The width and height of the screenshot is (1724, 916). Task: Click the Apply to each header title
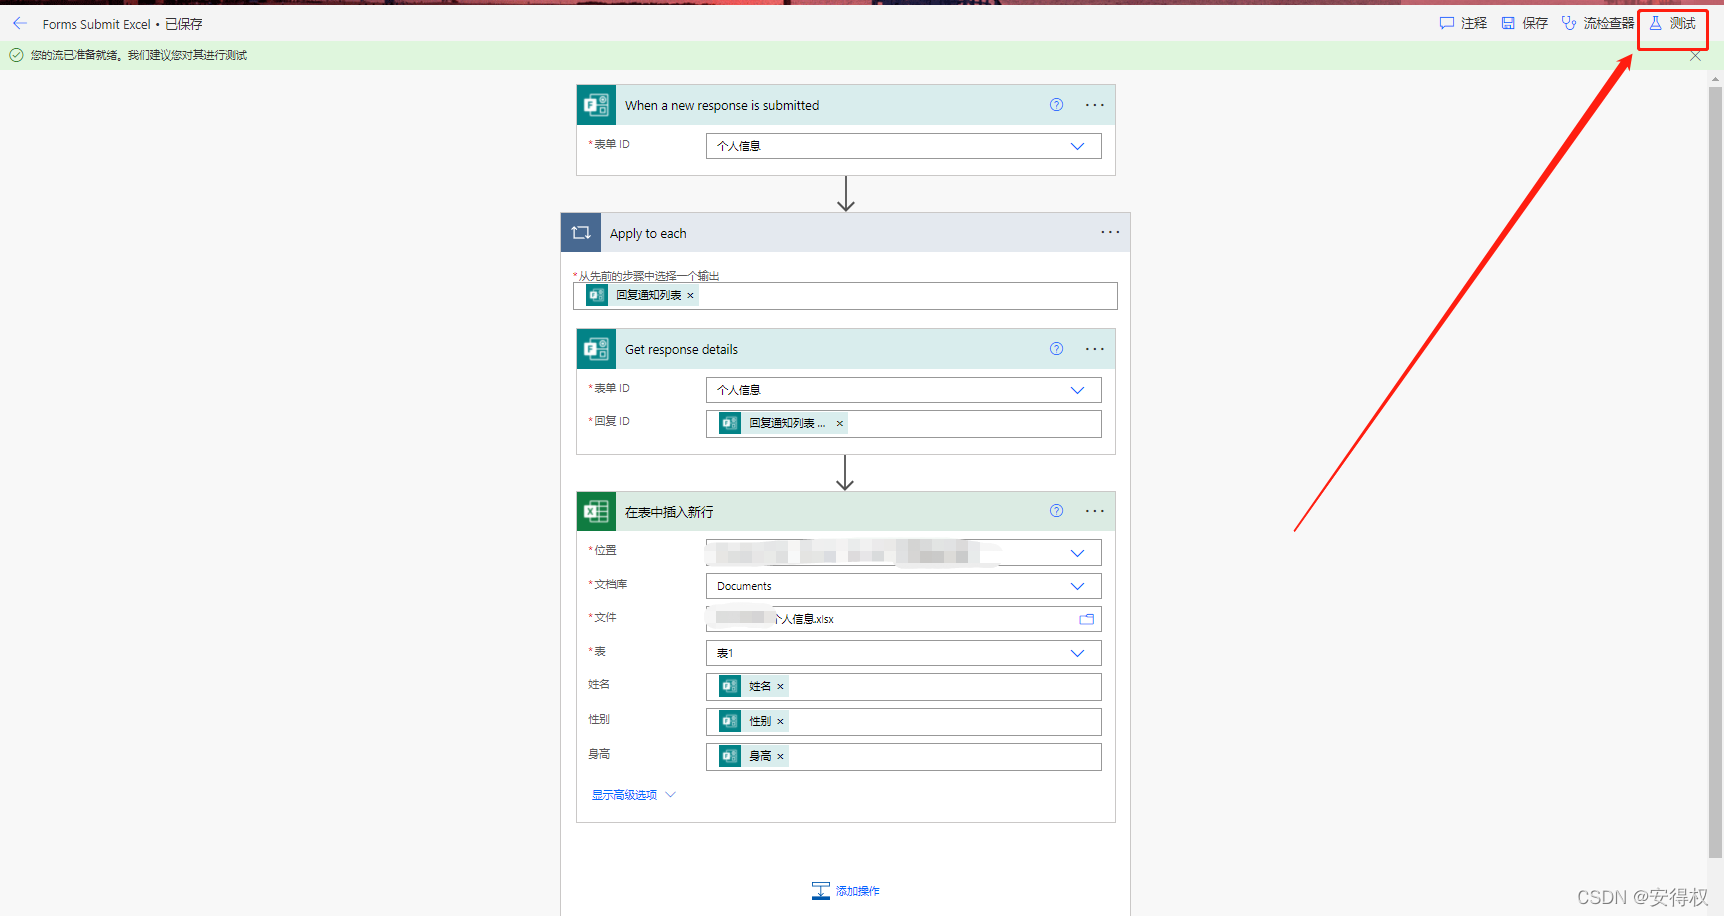pyautogui.click(x=648, y=233)
